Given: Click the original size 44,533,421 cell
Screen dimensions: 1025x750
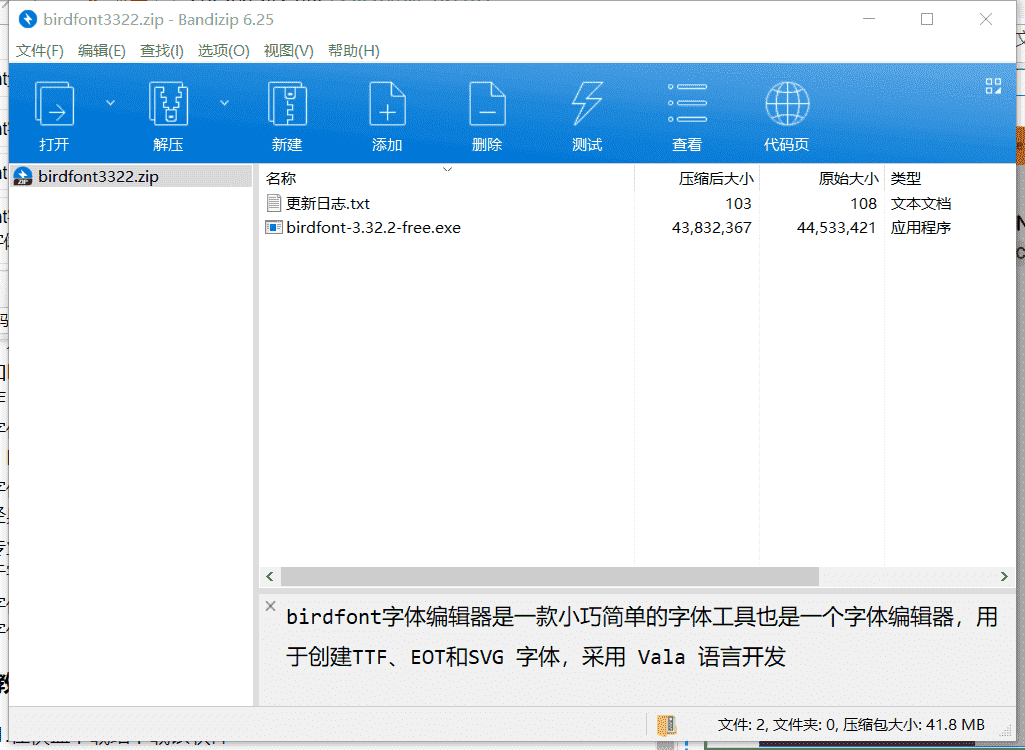Looking at the screenshot, I should (836, 228).
